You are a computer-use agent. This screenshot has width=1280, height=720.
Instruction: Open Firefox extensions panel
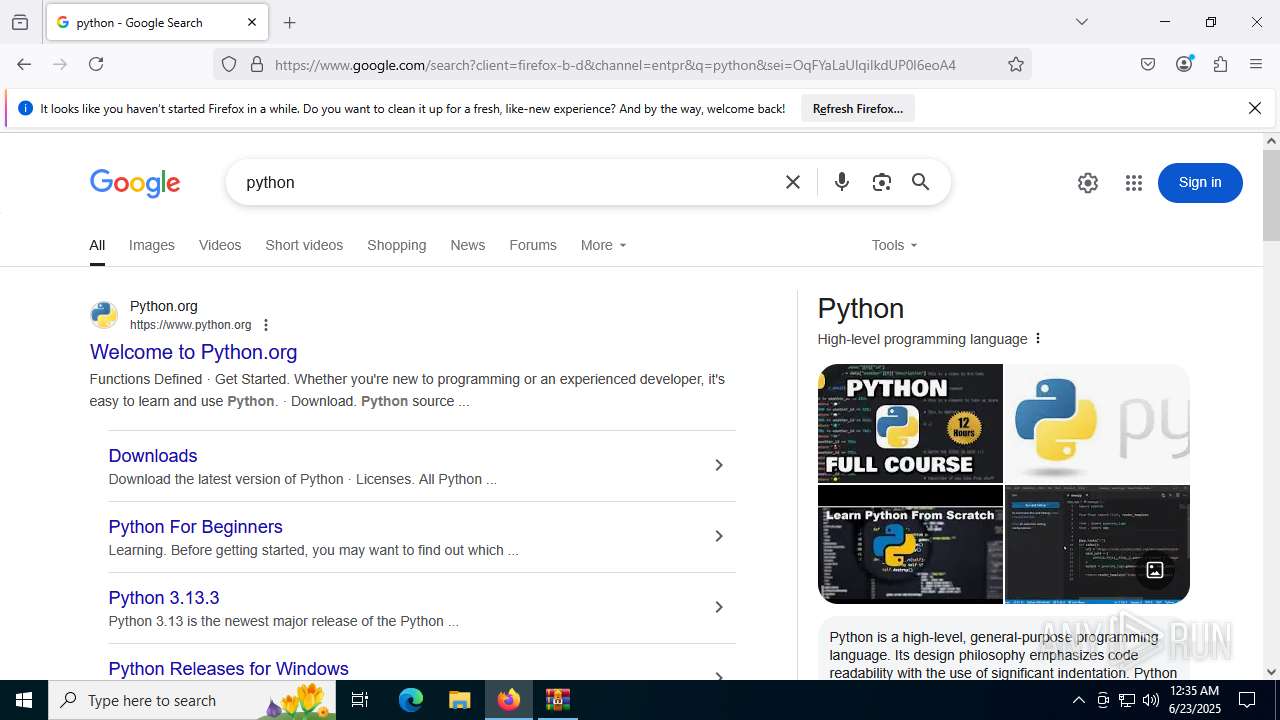click(1220, 64)
